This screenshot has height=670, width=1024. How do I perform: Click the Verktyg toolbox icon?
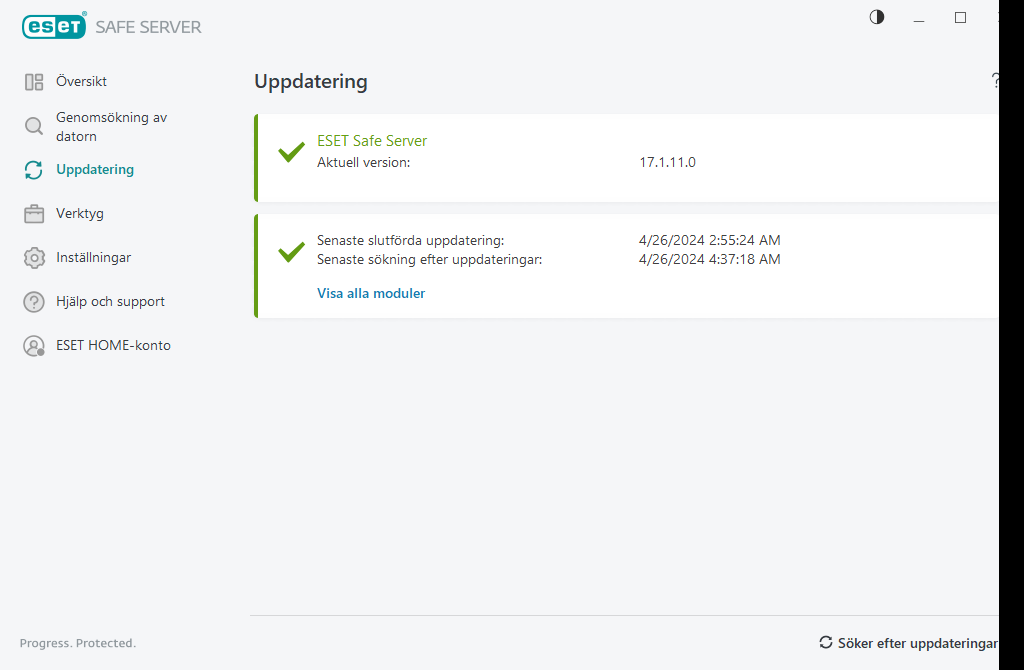[34, 214]
